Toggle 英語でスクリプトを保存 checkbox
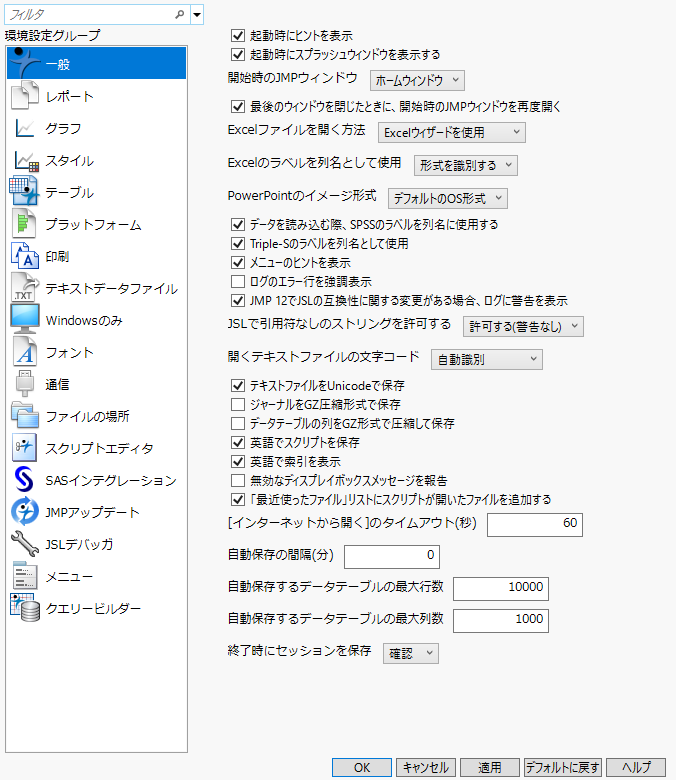Image resolution: width=676 pixels, height=780 pixels. pyautogui.click(x=238, y=442)
